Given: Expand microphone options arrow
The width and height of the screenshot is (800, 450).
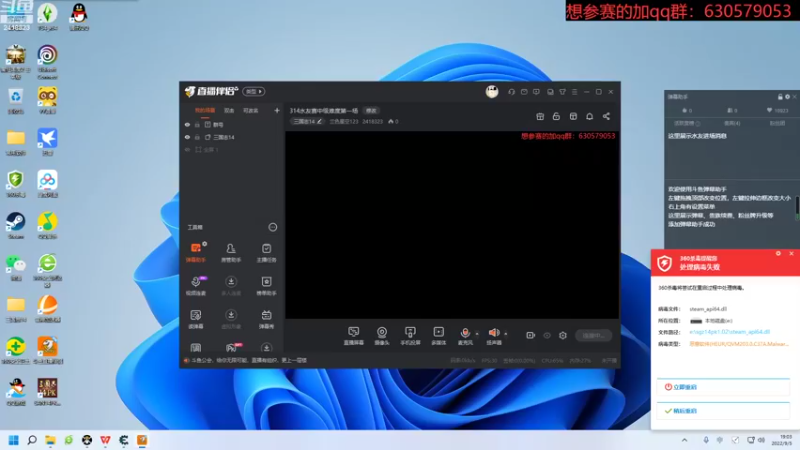Looking at the screenshot, I should click(477, 334).
